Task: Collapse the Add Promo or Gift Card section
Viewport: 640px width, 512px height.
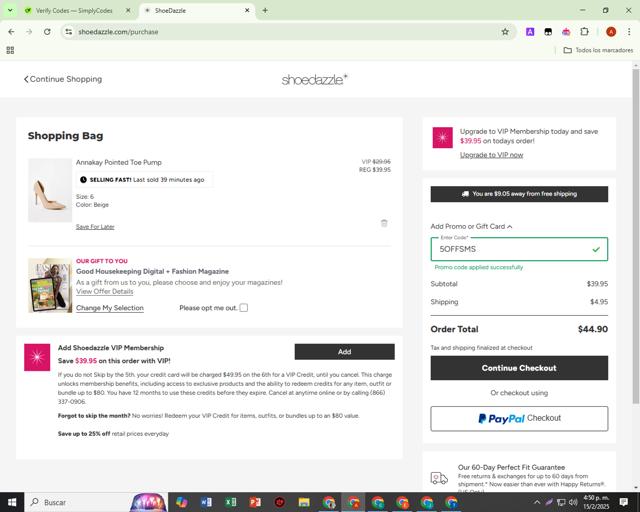Action: click(x=471, y=226)
